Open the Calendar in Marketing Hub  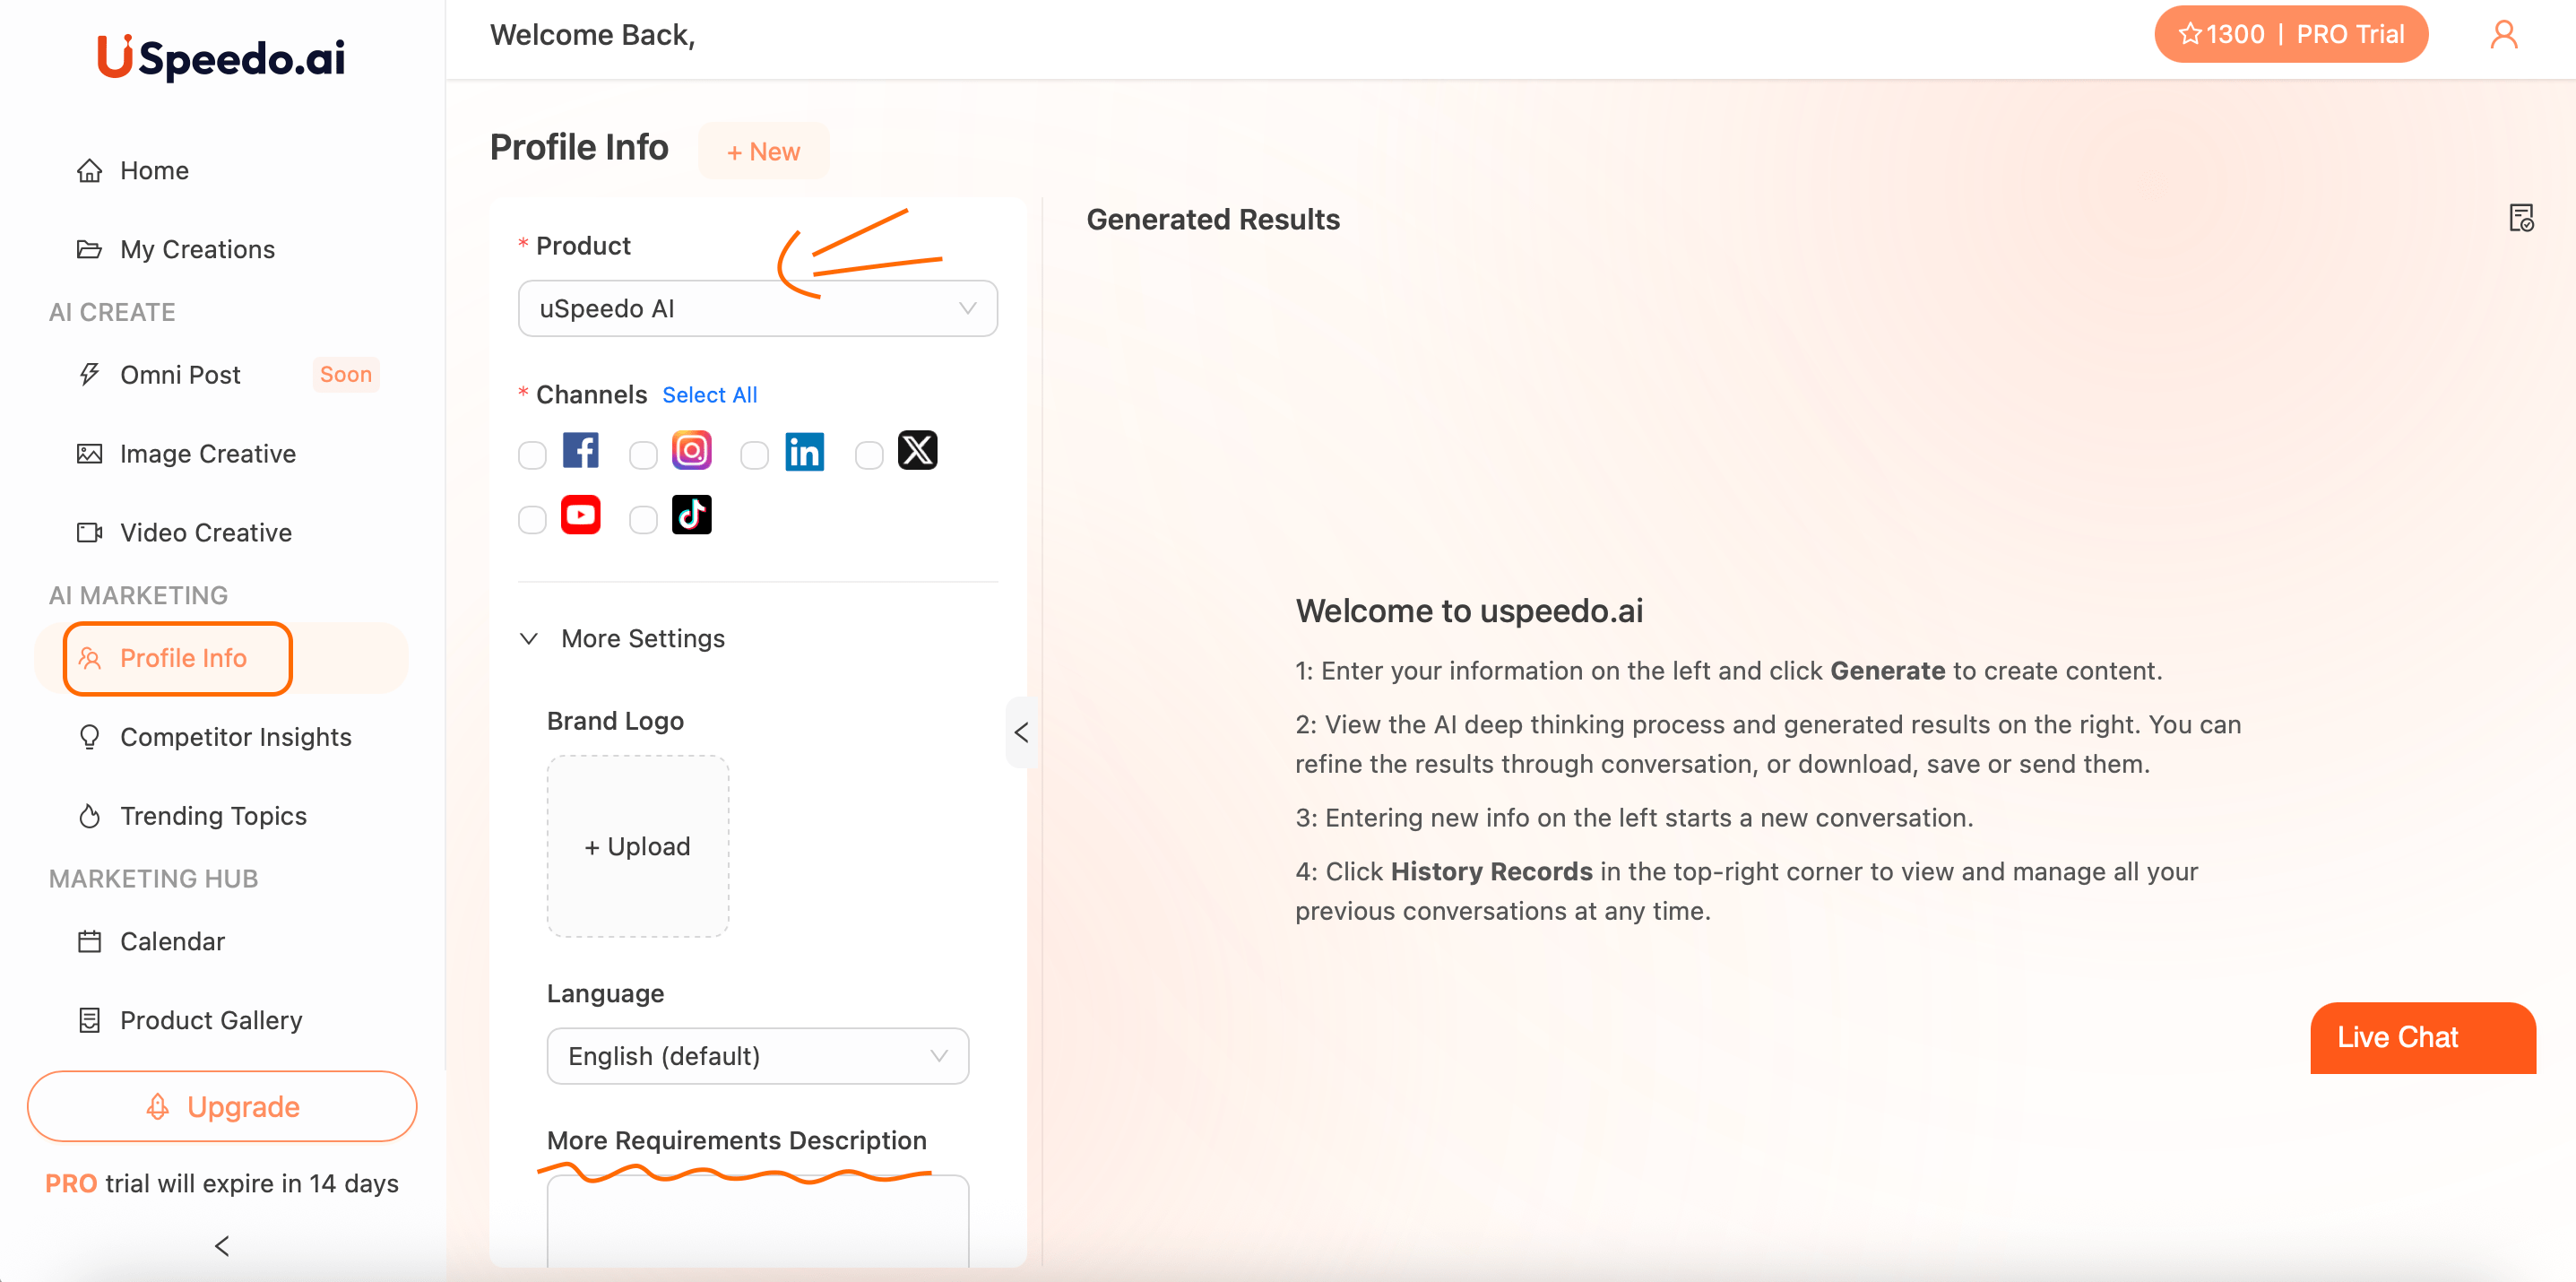(x=172, y=941)
